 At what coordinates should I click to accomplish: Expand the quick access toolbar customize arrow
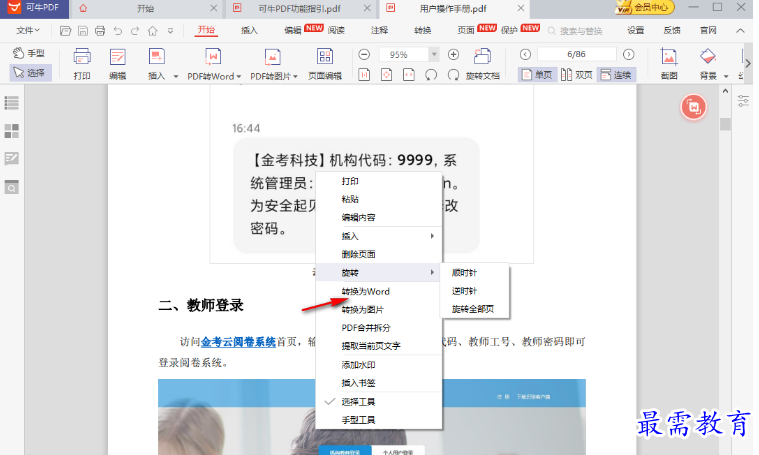[170, 31]
